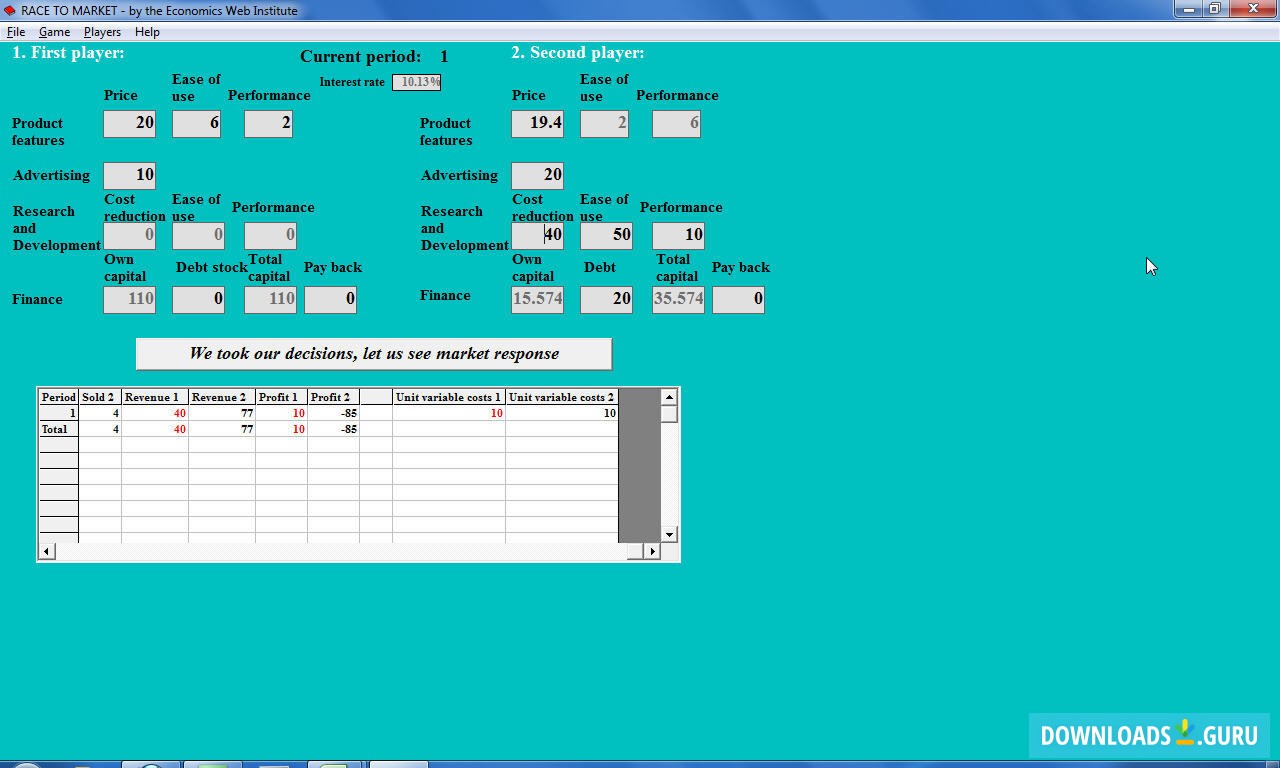
Task: Select second player's R&D Performance field
Action: tap(678, 235)
